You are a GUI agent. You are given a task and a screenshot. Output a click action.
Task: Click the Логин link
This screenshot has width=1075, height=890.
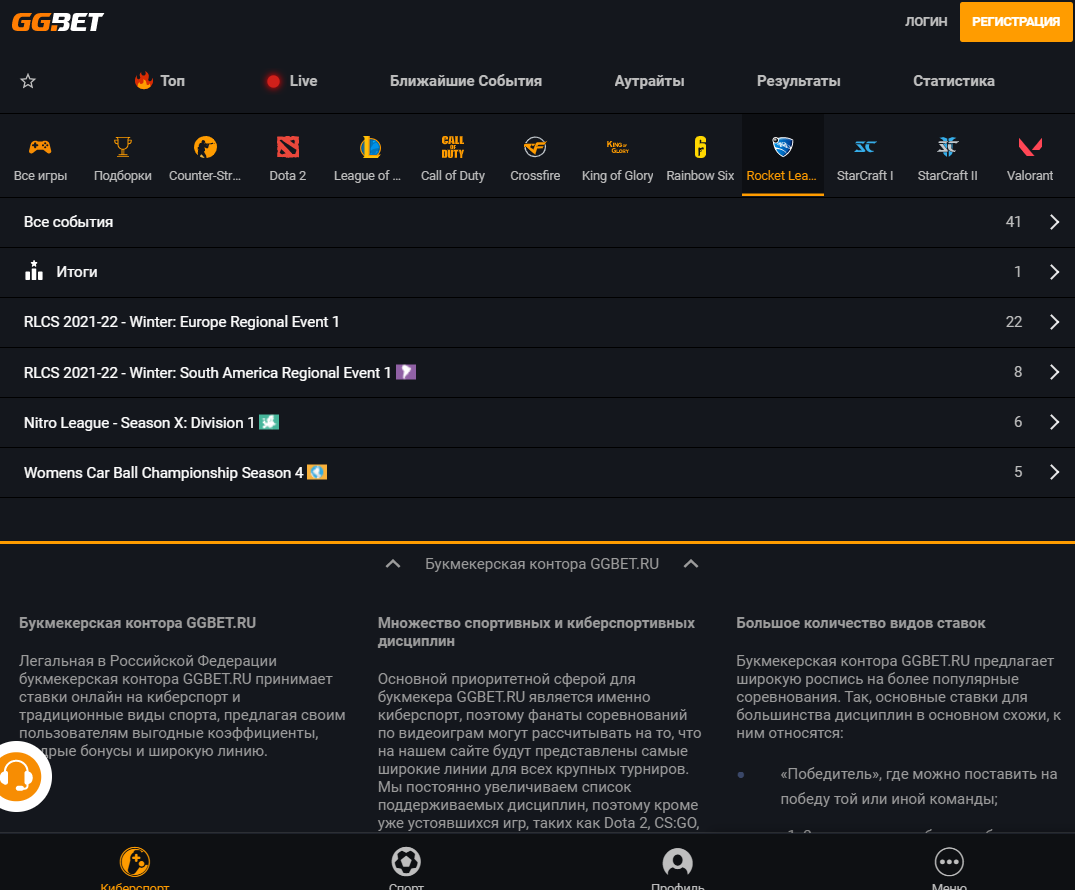925,21
